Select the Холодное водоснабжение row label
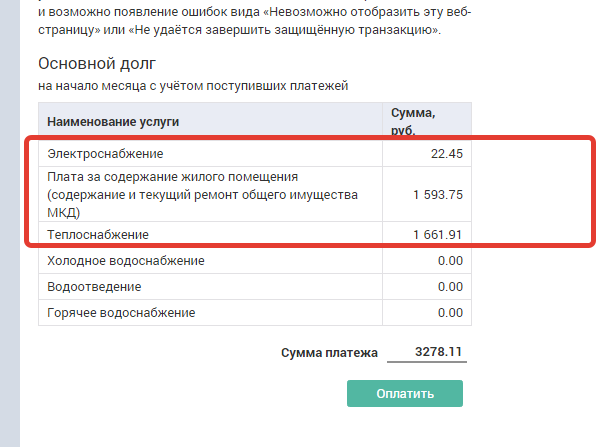The width and height of the screenshot is (610, 447). click(126, 261)
